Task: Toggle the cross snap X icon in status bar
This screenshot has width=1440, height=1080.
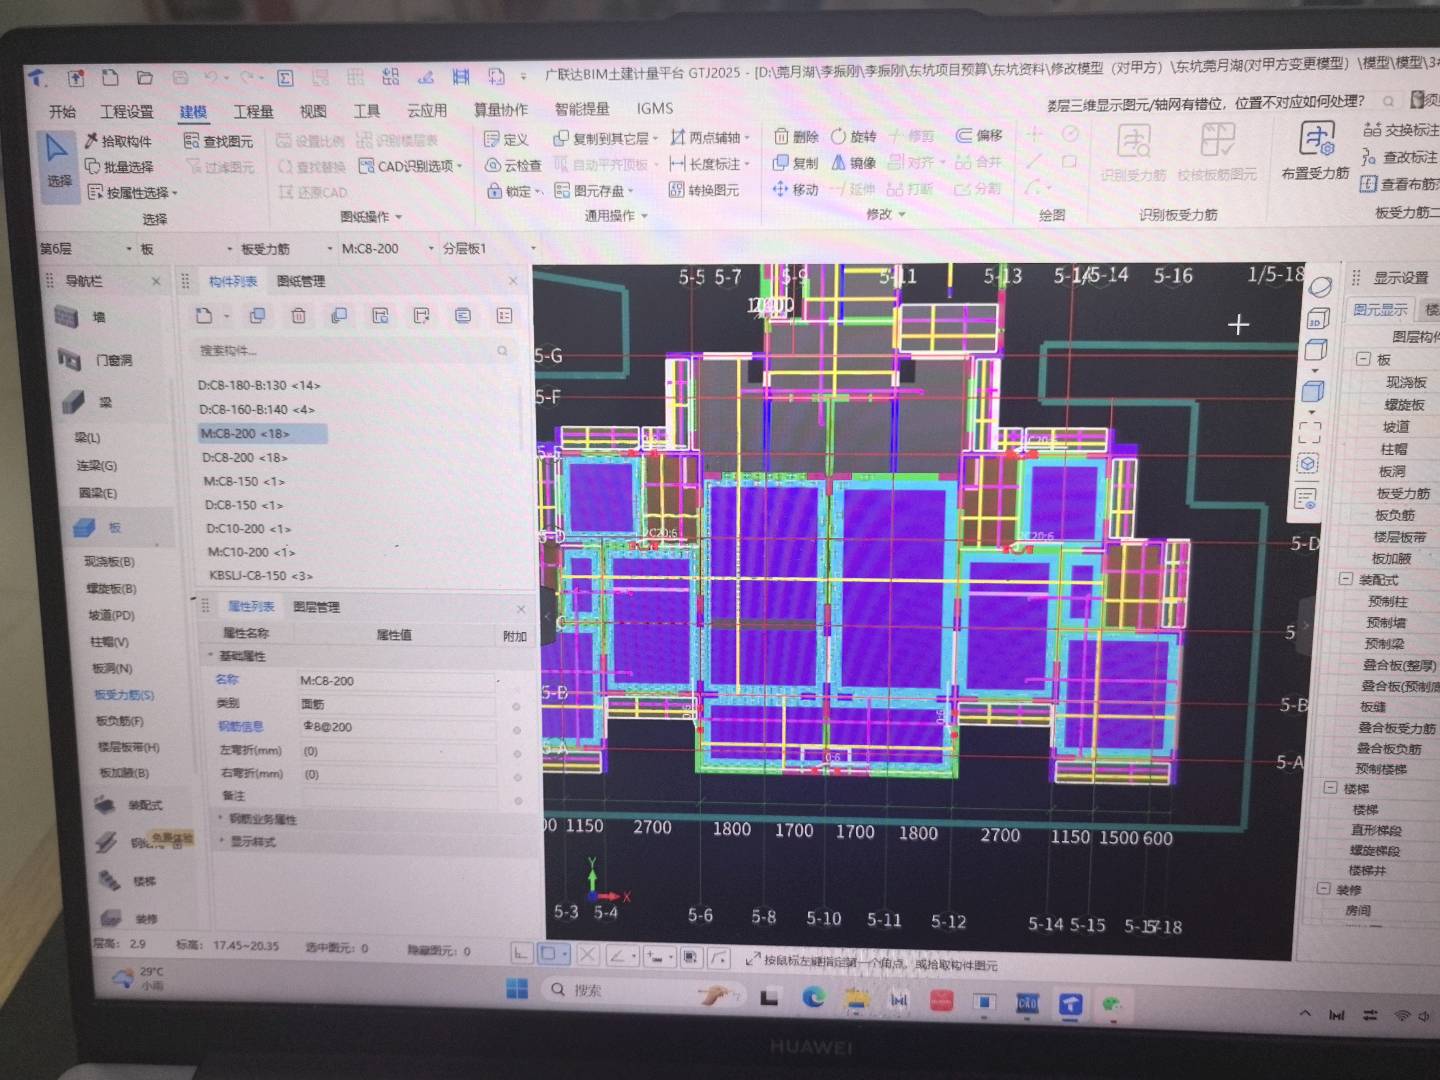Action: pyautogui.click(x=588, y=955)
